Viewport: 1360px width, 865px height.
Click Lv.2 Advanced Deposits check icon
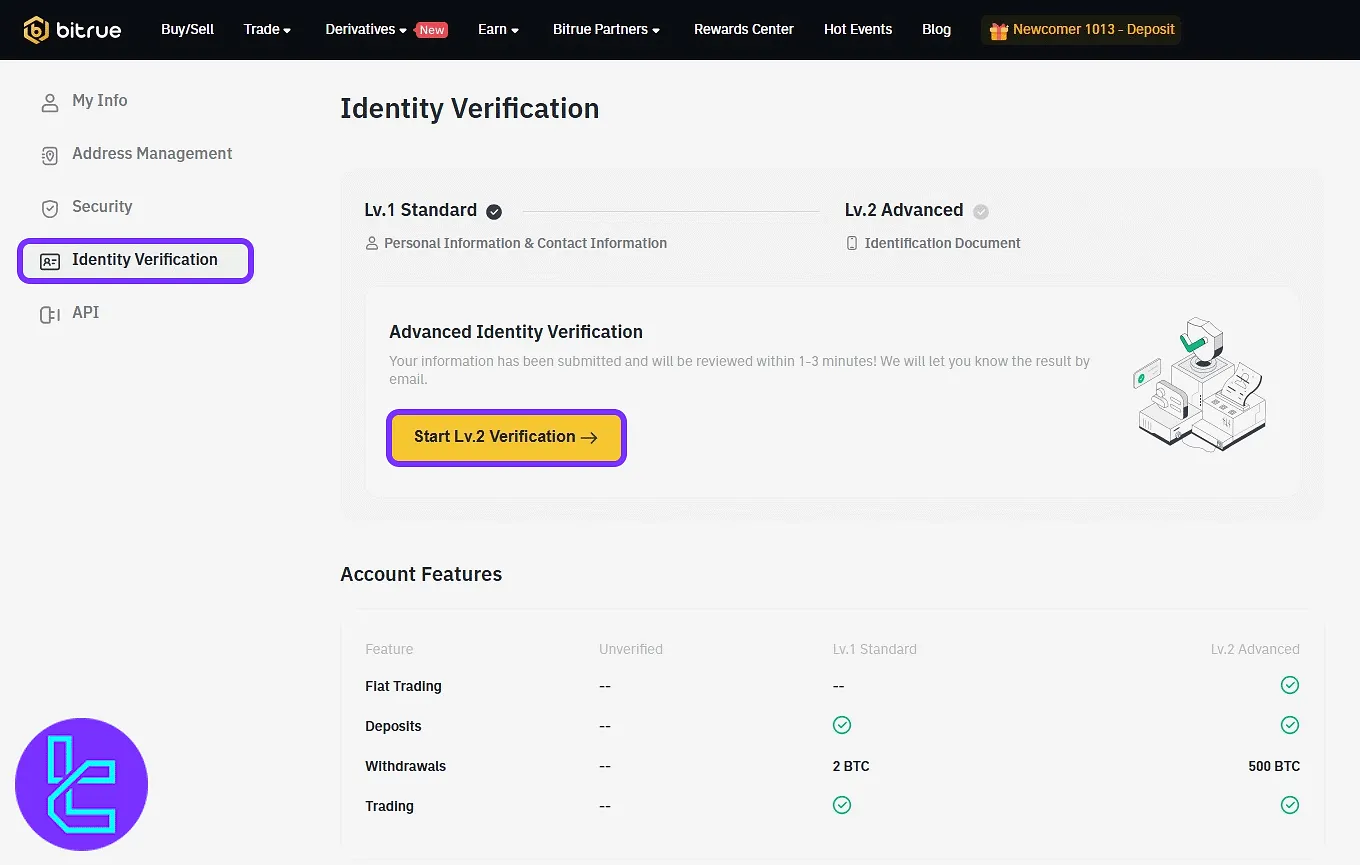(x=1290, y=725)
